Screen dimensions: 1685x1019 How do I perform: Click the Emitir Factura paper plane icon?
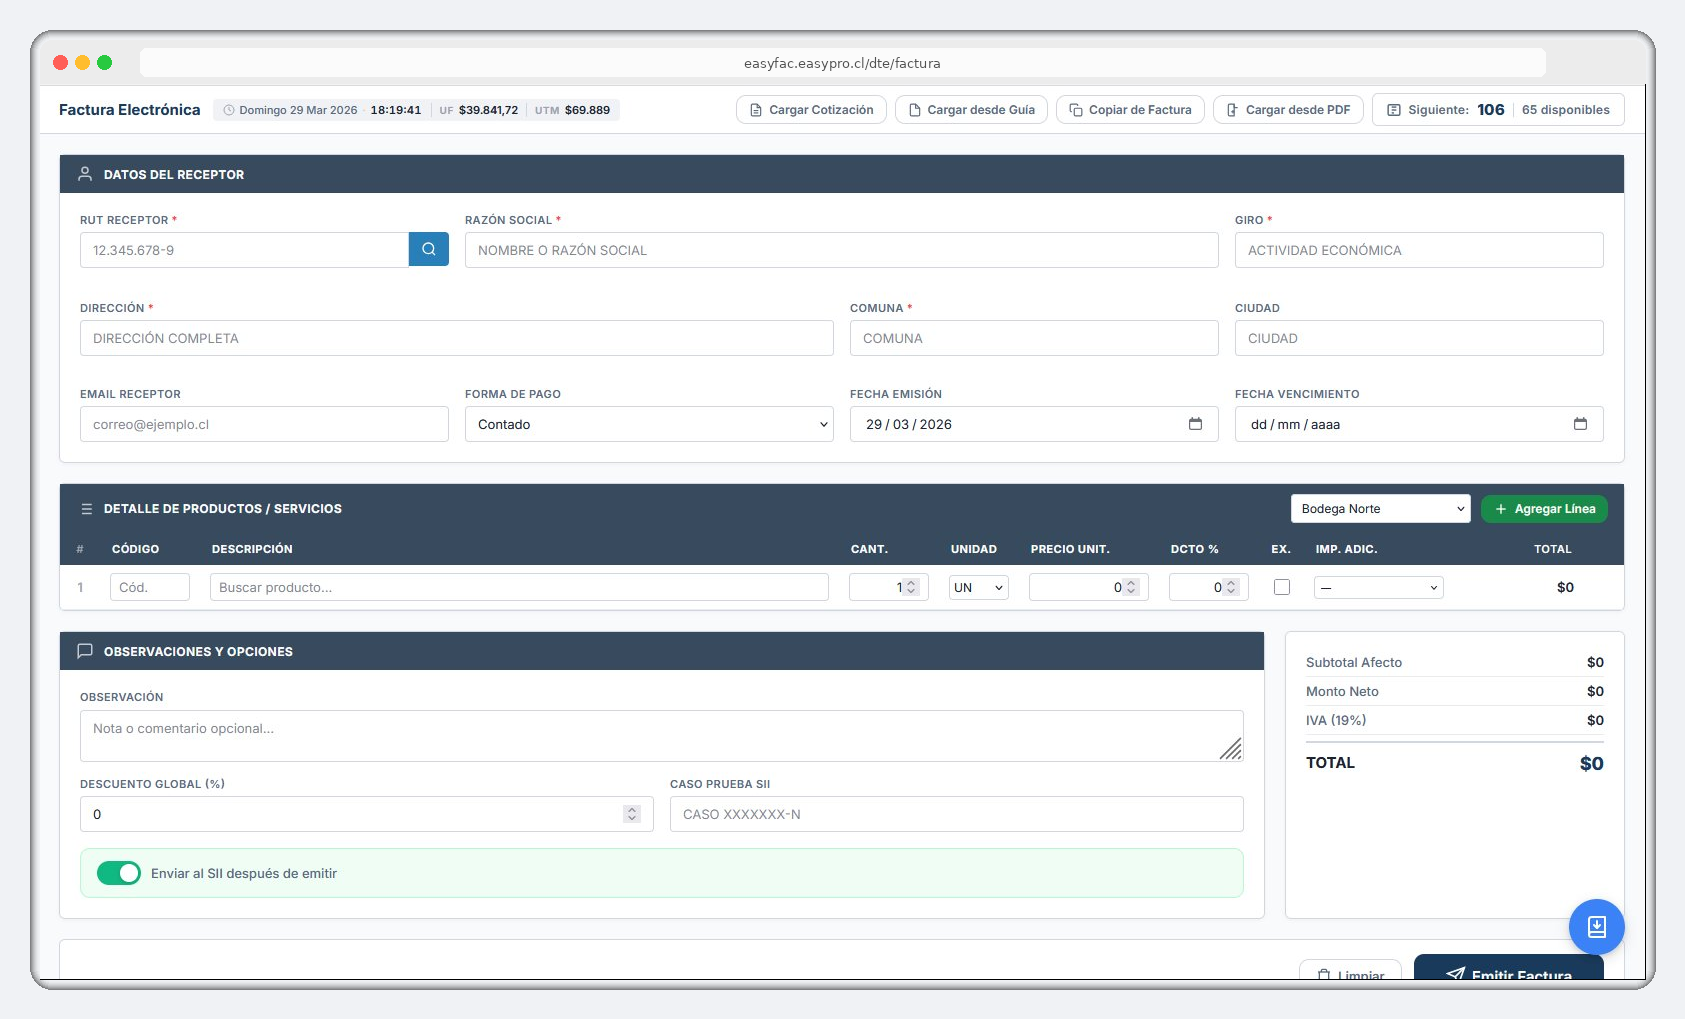click(x=1456, y=975)
